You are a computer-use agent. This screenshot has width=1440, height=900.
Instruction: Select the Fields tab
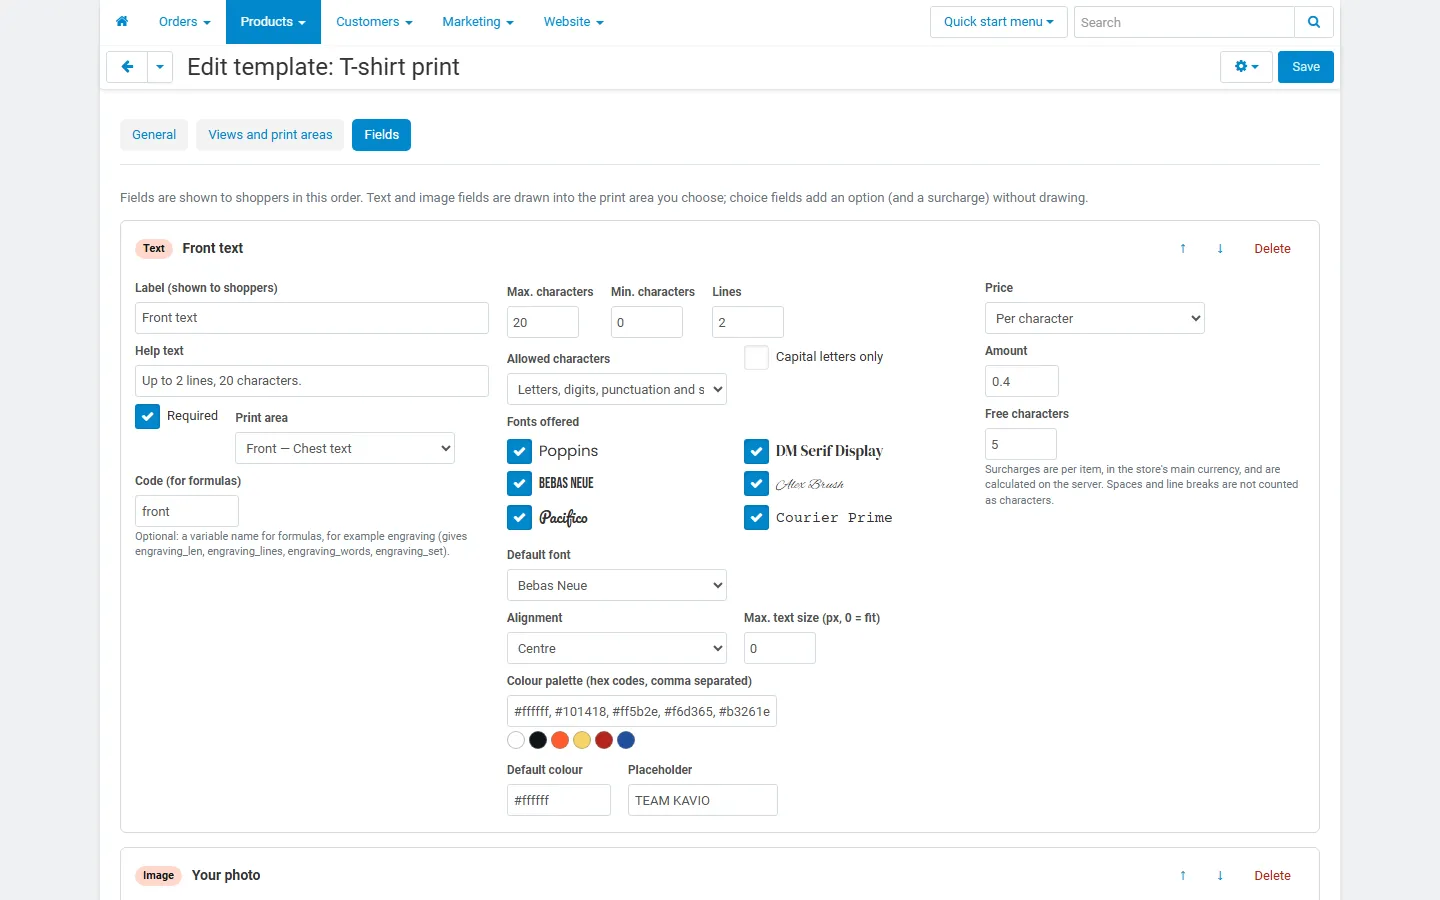[381, 135]
